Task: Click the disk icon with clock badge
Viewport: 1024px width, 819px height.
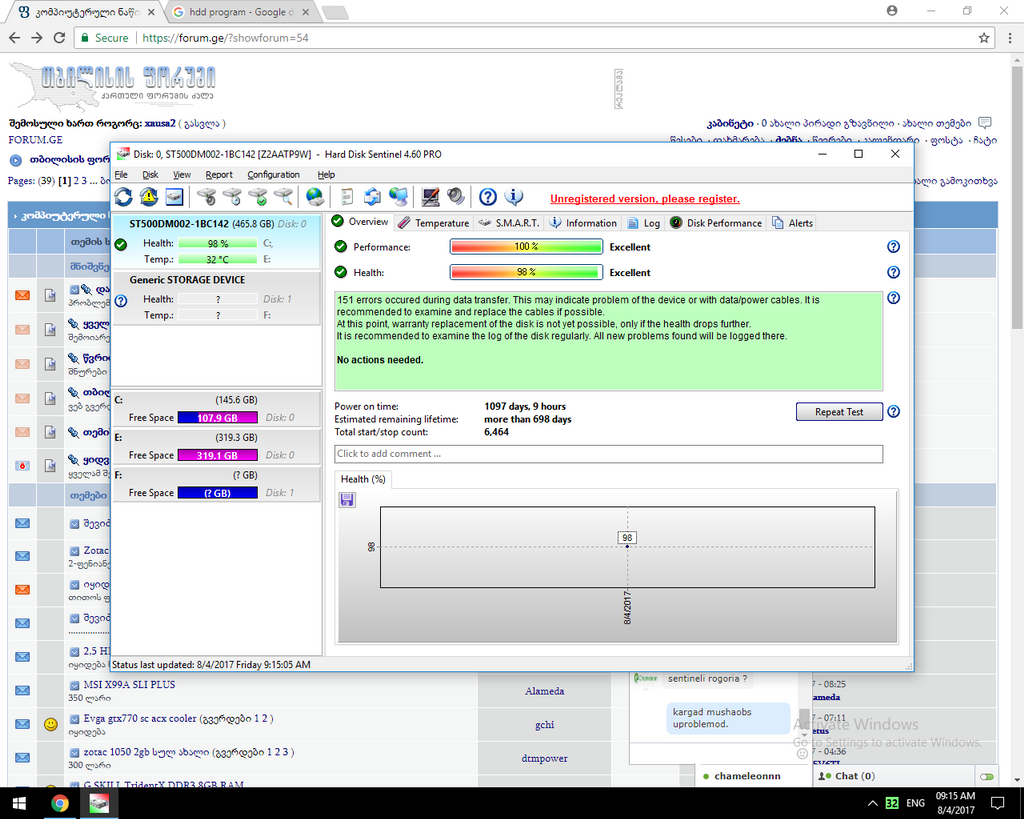Action: point(232,197)
